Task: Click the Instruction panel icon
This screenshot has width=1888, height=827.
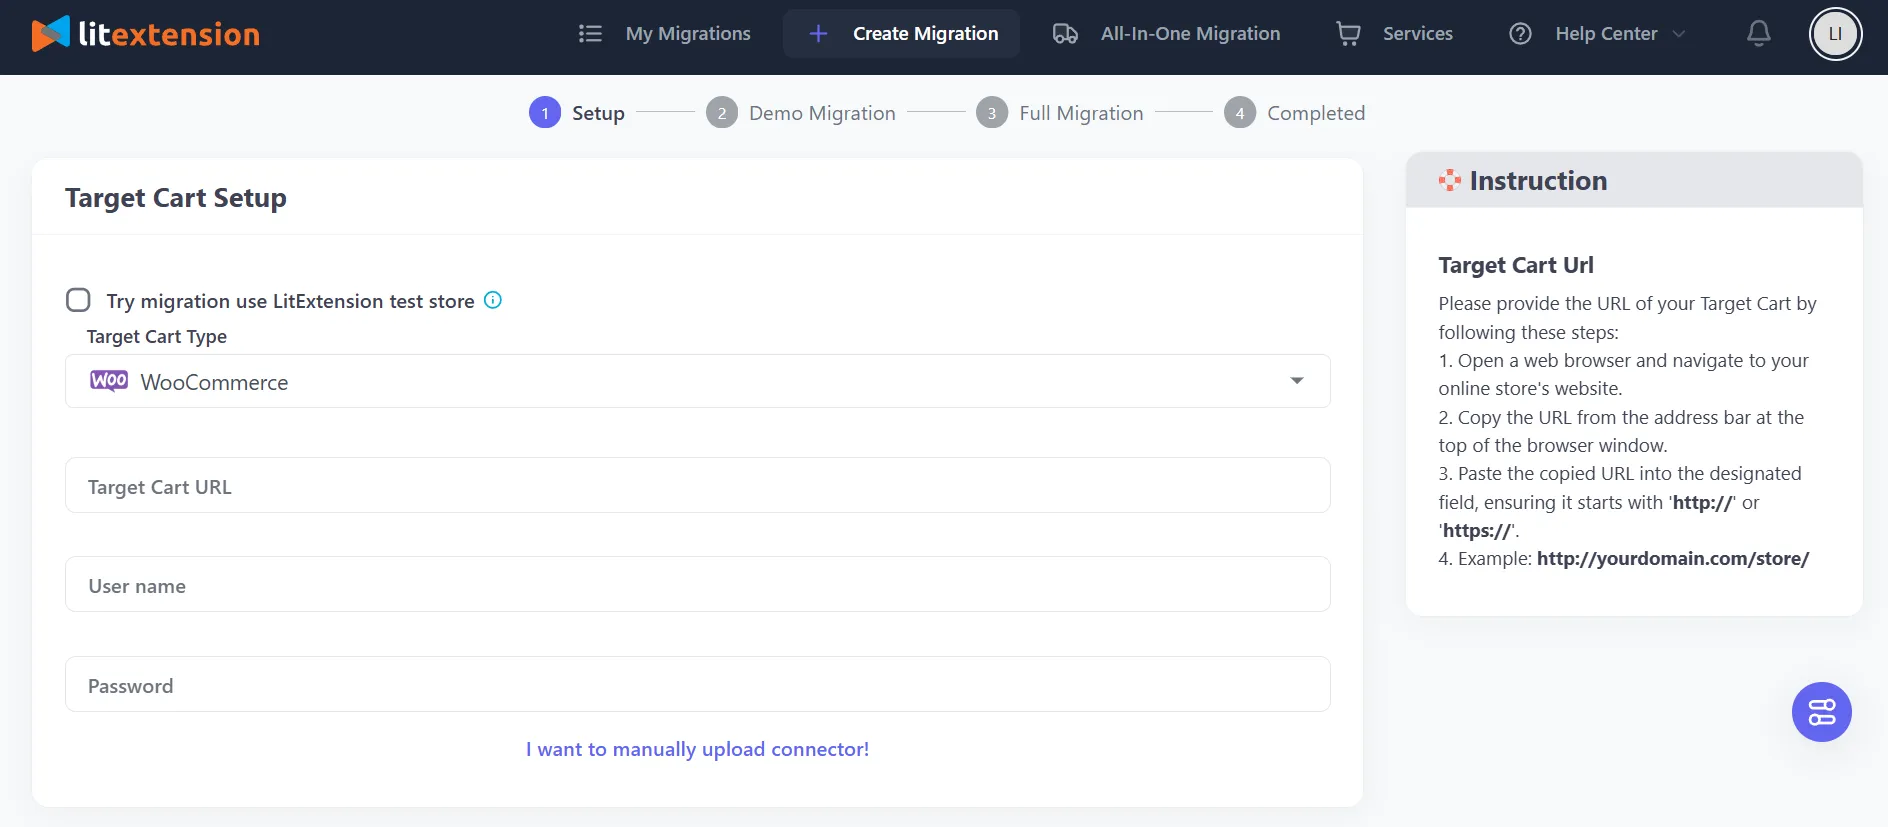Action: (x=1449, y=180)
